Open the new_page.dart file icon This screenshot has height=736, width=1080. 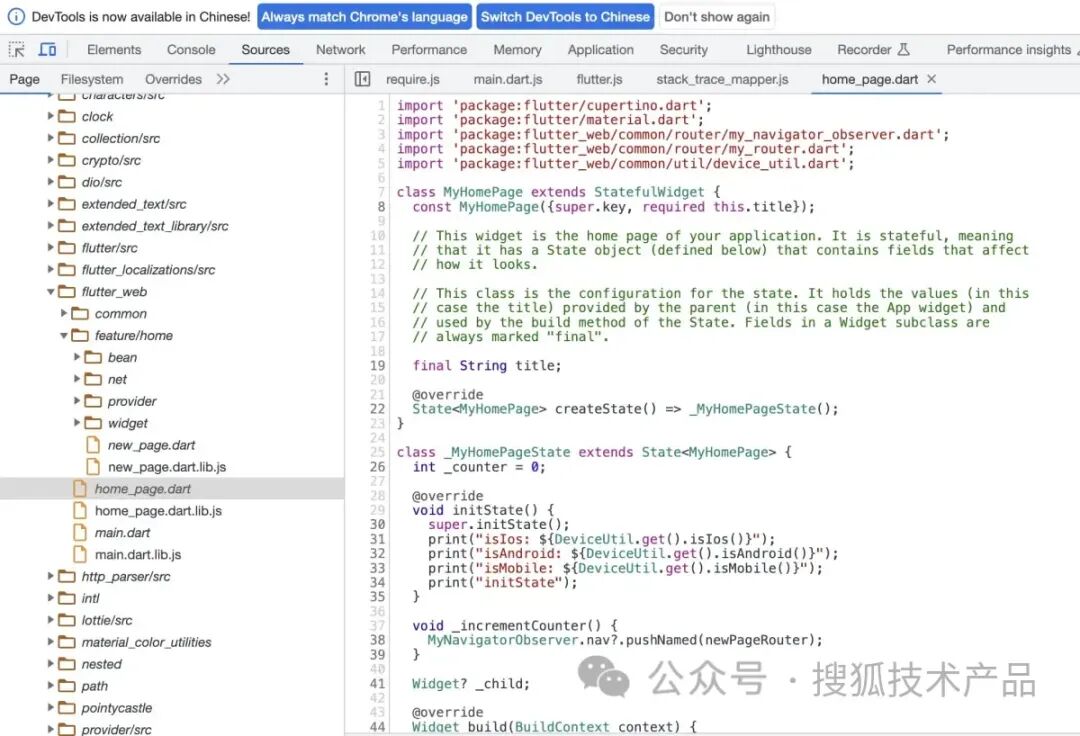click(93, 445)
